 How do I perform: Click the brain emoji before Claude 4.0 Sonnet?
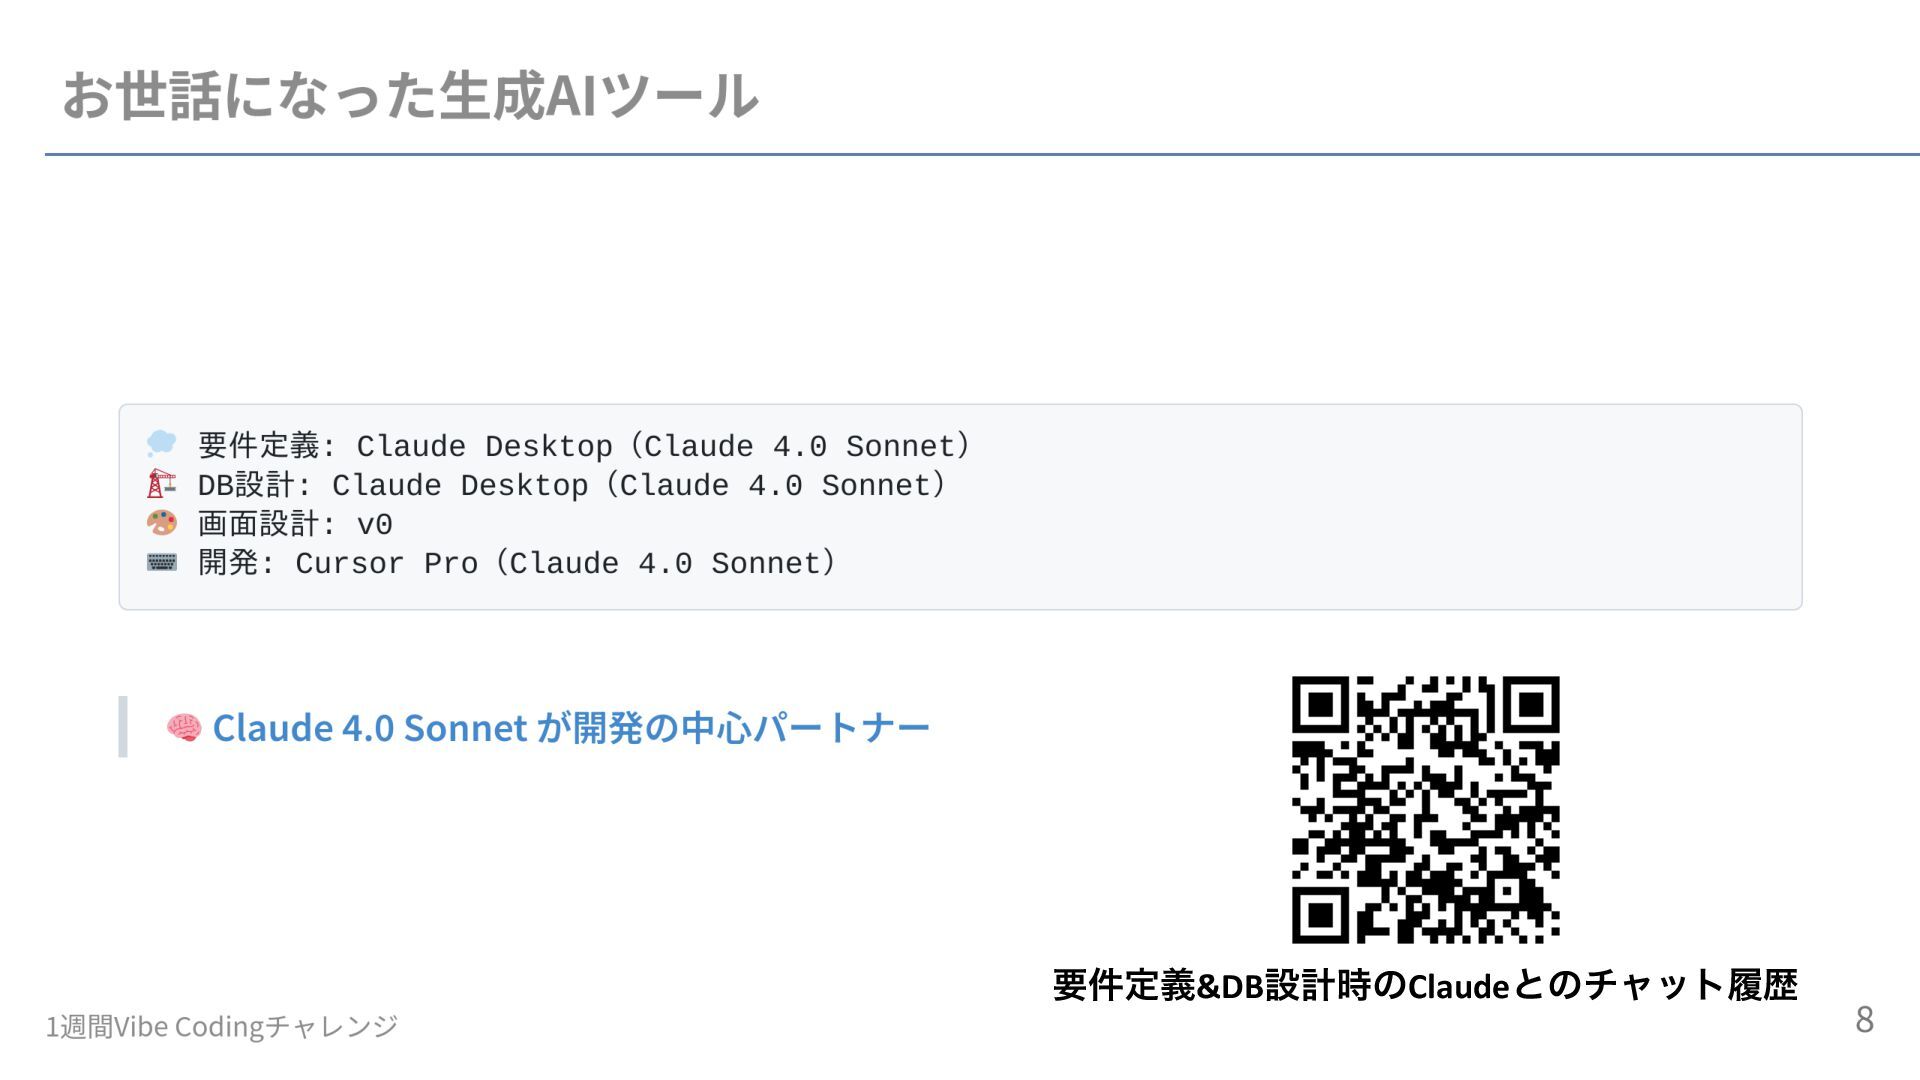(184, 728)
